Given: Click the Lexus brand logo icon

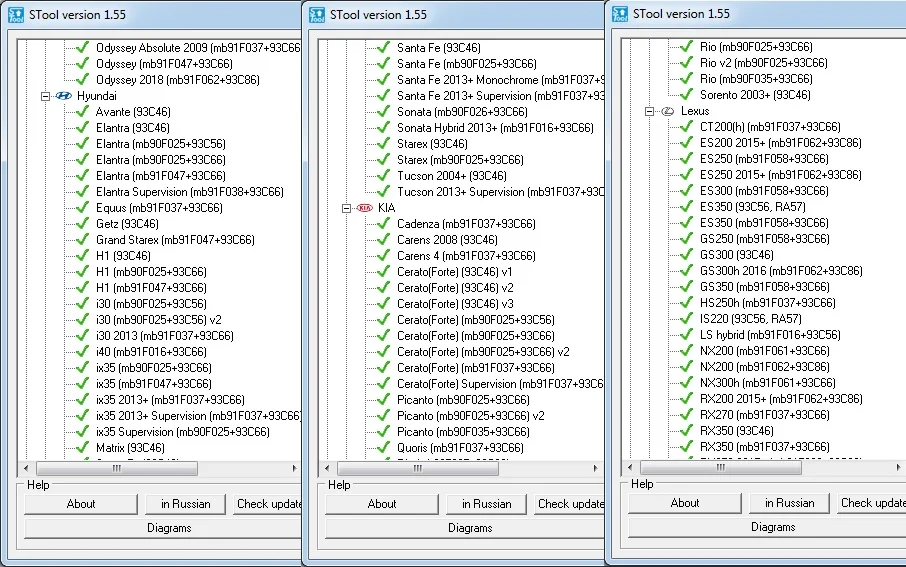Looking at the screenshot, I should point(667,111).
